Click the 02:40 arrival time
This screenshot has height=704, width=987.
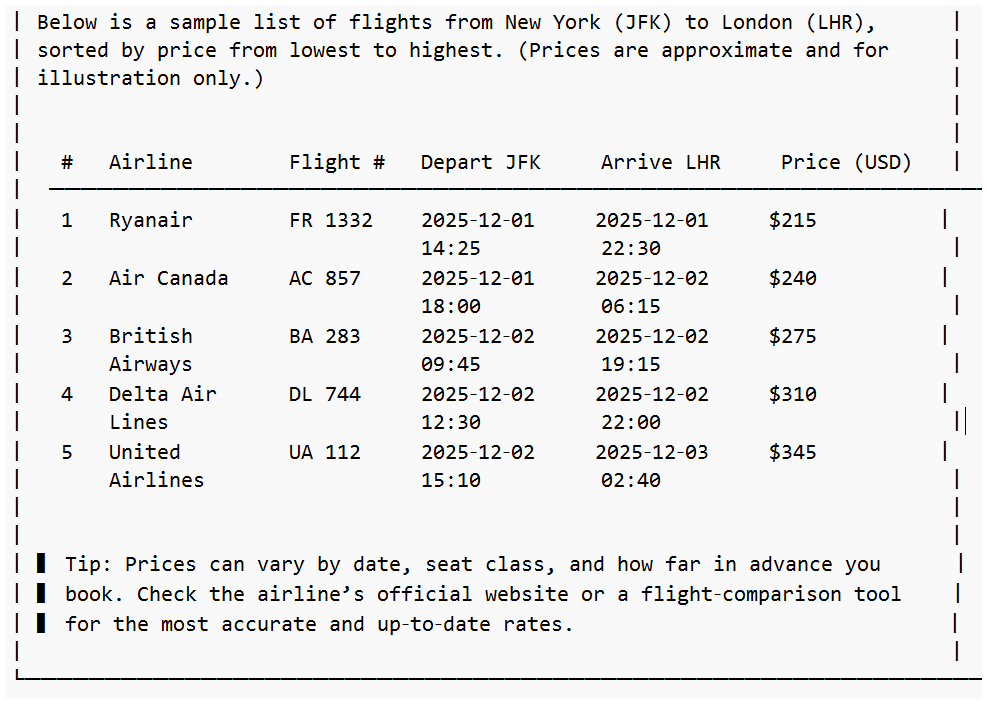pos(630,480)
